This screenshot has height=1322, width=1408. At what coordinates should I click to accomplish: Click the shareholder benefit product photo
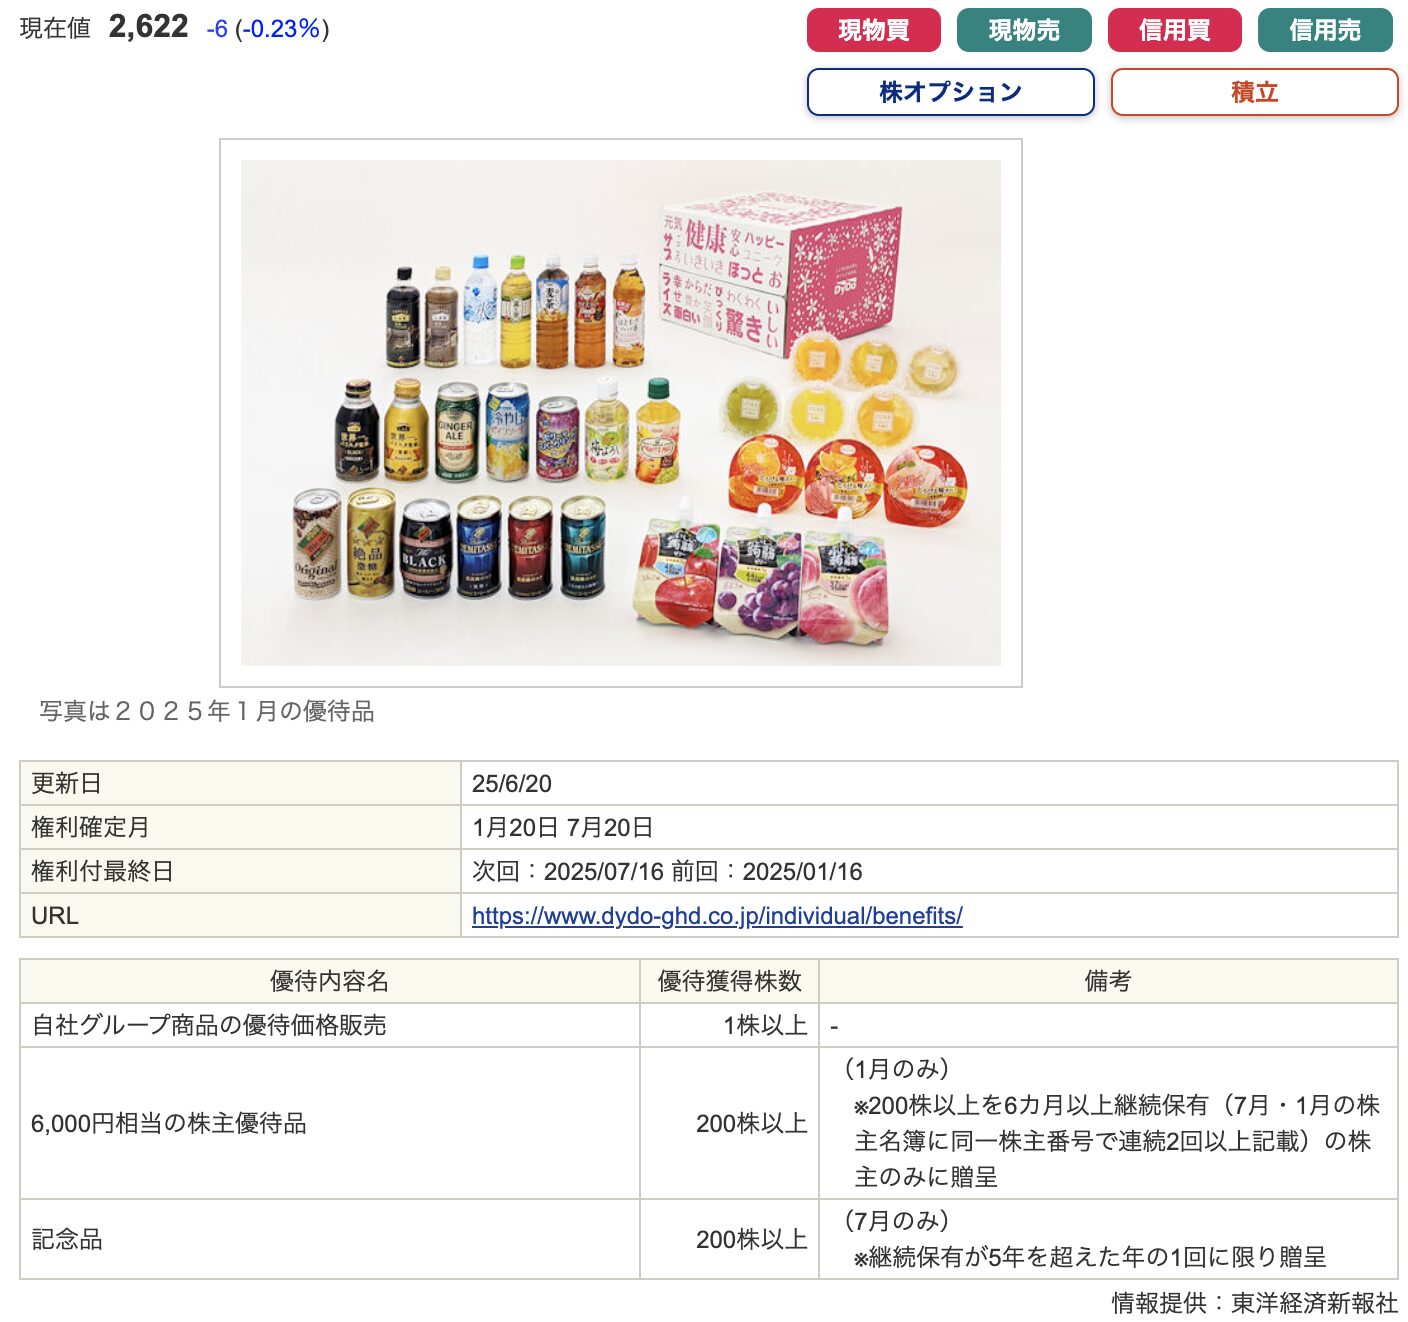point(620,413)
